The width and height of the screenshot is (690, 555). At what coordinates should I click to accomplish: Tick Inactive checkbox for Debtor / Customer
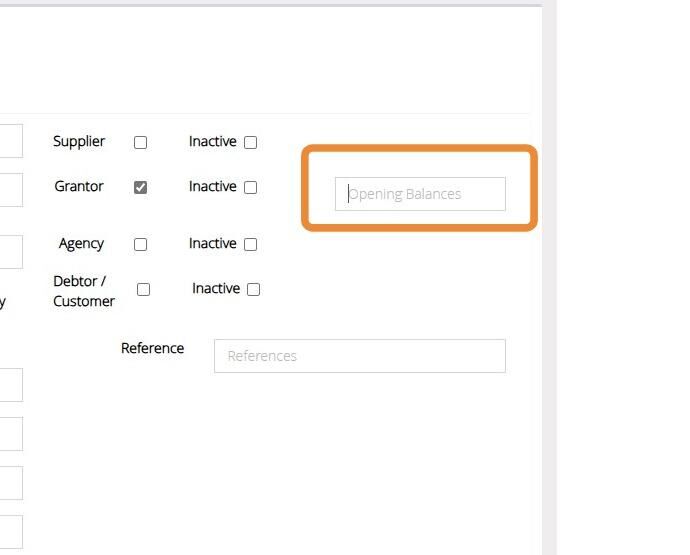point(253,290)
